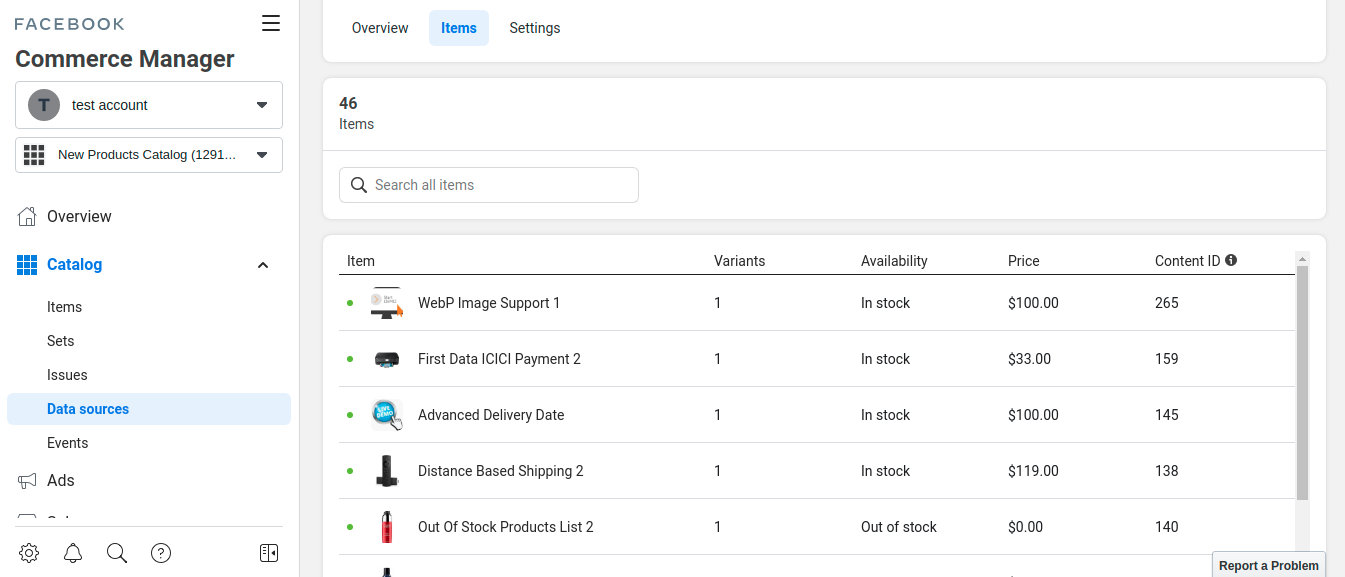Image resolution: width=1345 pixels, height=577 pixels.
Task: Open notifications bell icon
Action: (73, 553)
